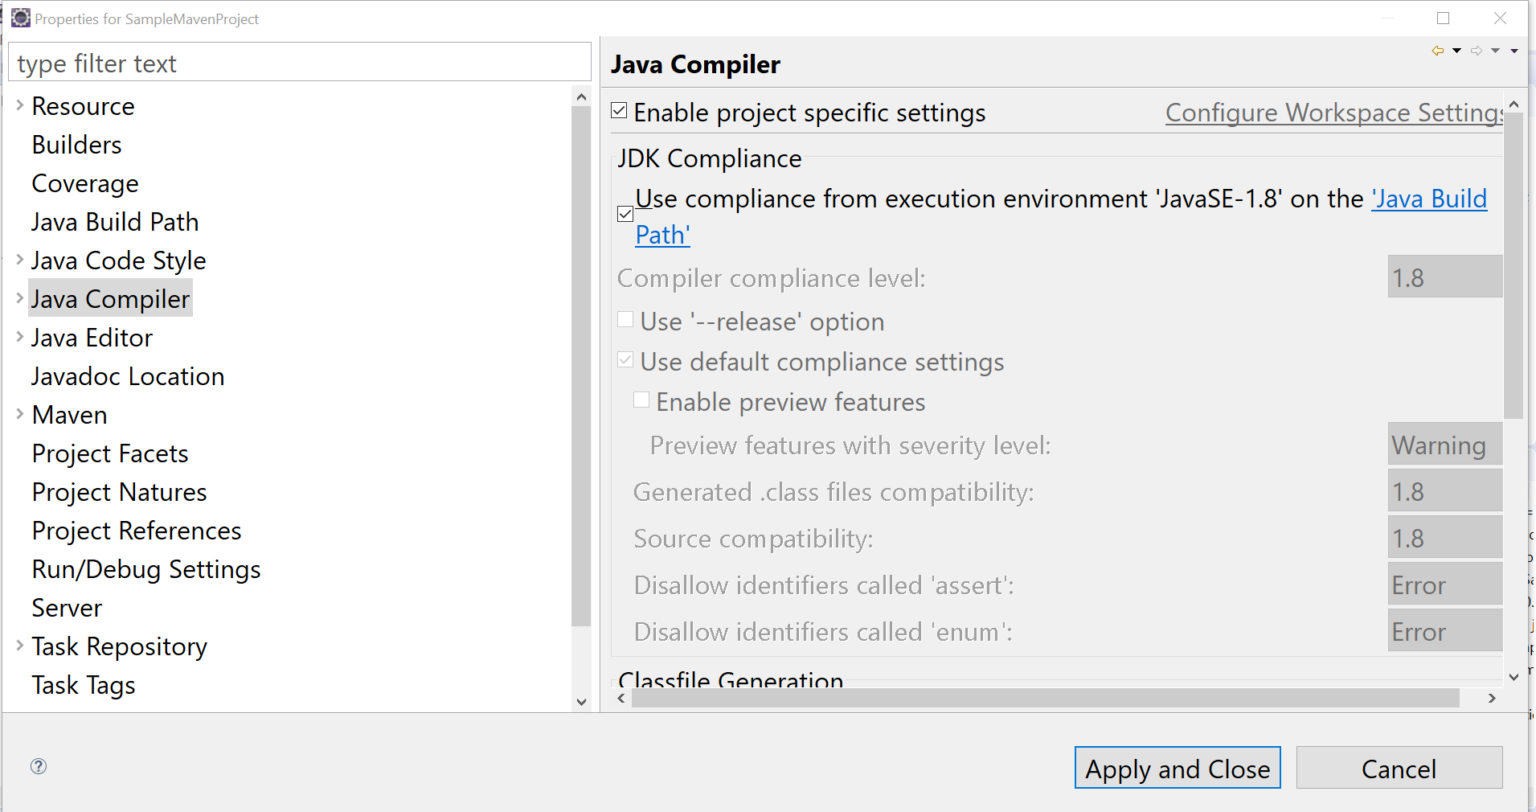Enable the Use '--release' option checkbox

coord(626,319)
